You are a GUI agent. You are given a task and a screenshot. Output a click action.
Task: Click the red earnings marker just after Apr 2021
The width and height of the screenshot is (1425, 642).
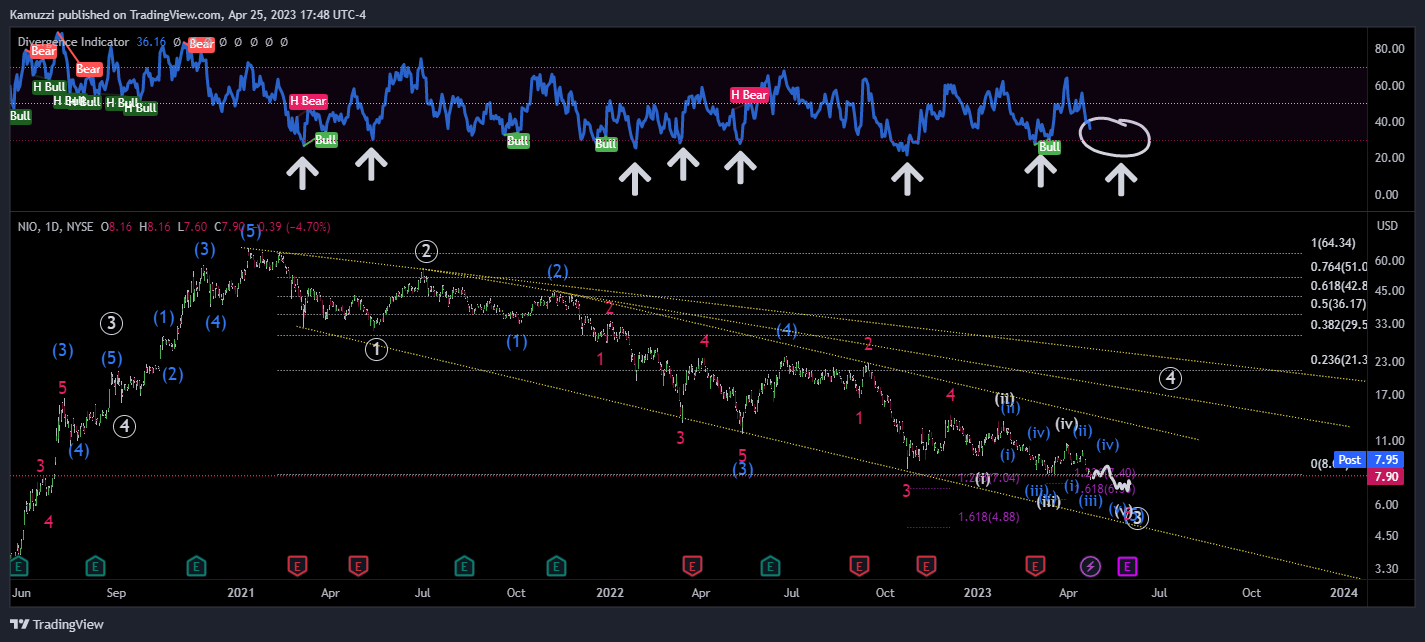357,566
